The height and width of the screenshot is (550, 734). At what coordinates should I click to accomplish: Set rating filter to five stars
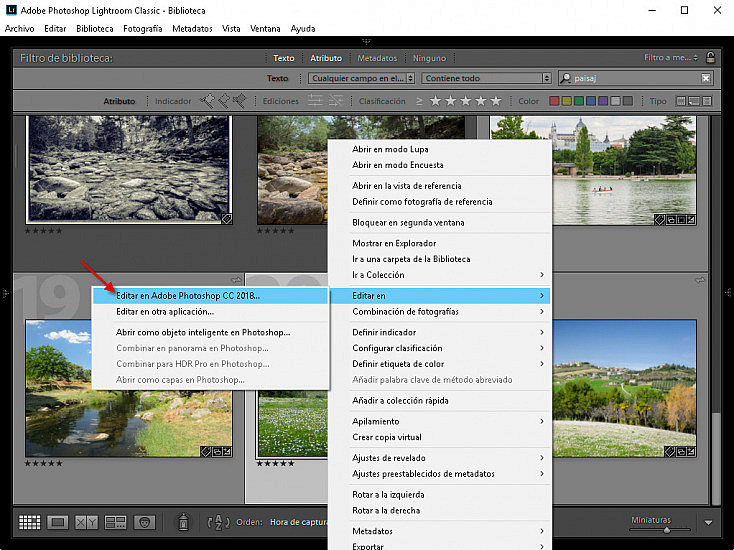[496, 101]
